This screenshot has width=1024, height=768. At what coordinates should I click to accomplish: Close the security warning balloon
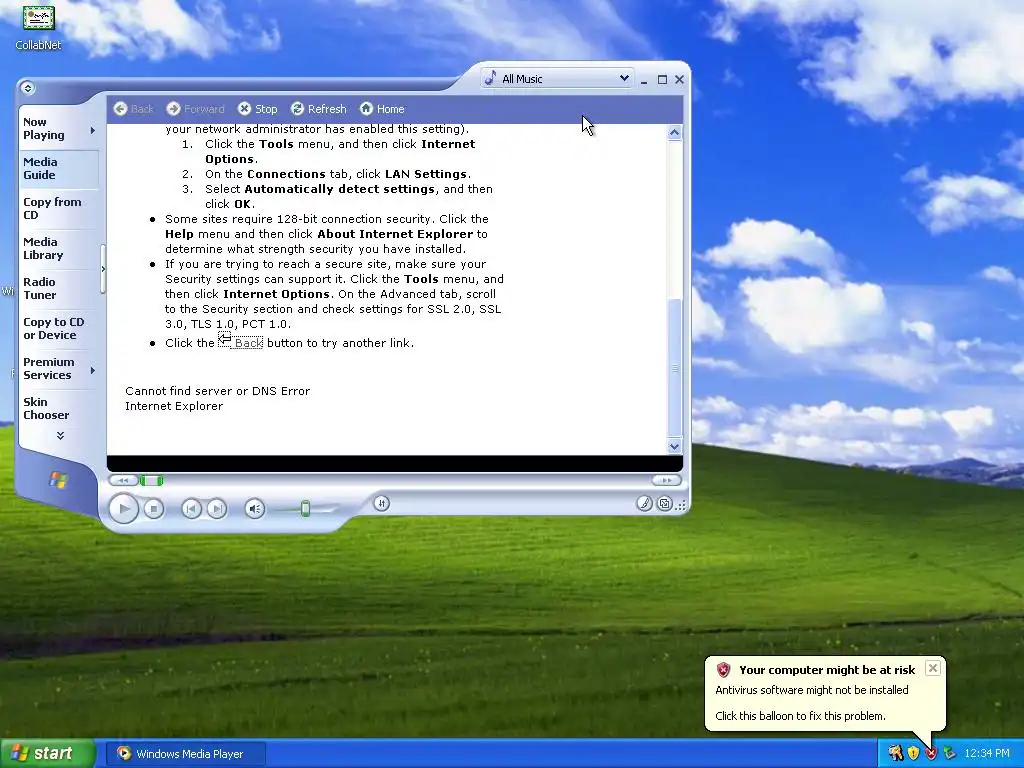(933, 668)
